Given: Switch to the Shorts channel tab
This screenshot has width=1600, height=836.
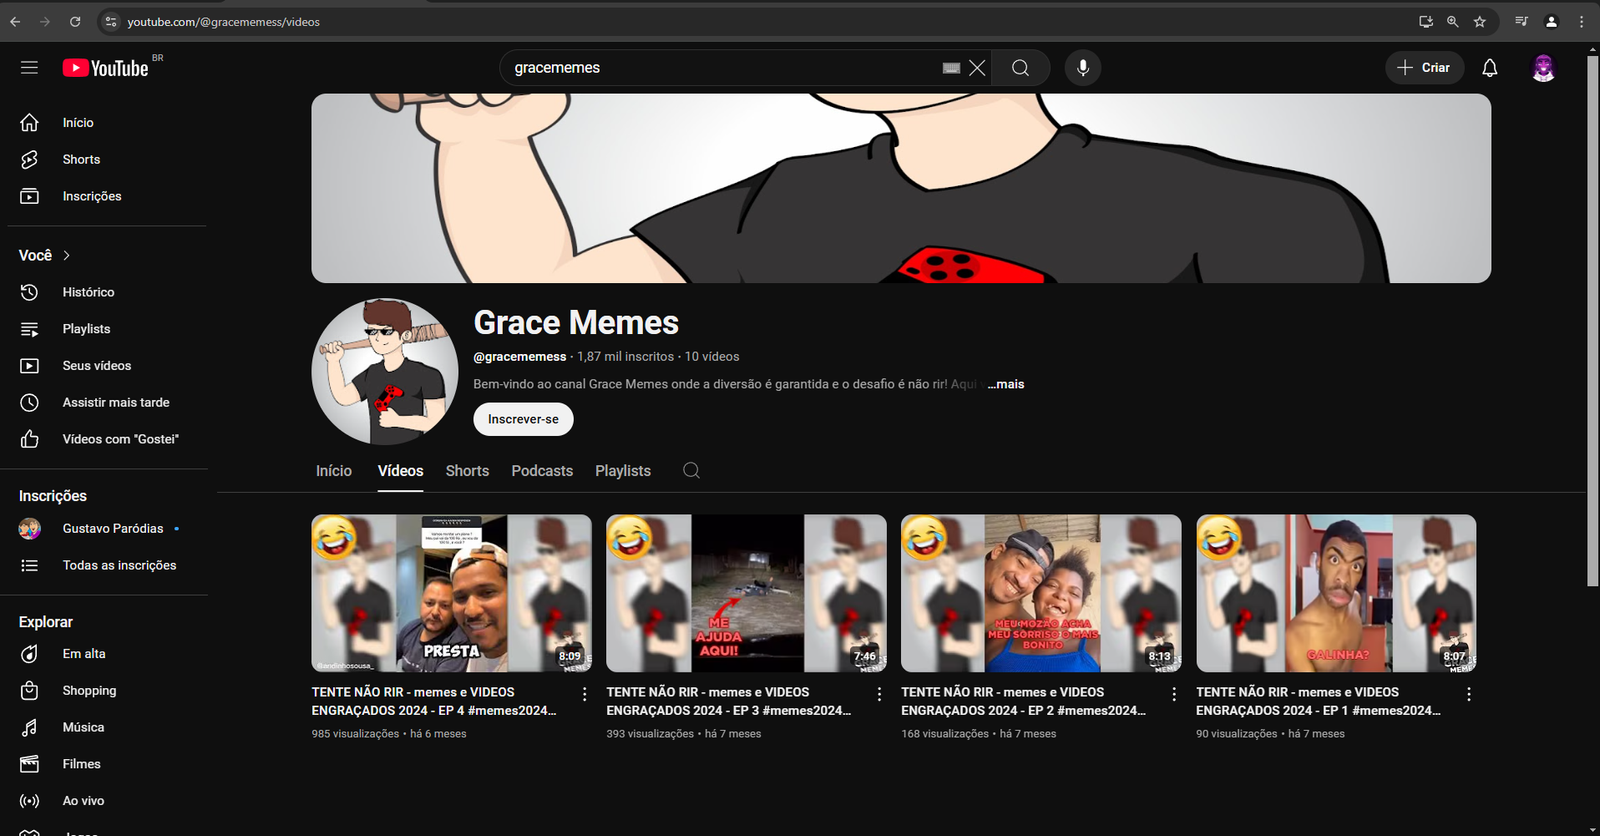Looking at the screenshot, I should (x=467, y=471).
